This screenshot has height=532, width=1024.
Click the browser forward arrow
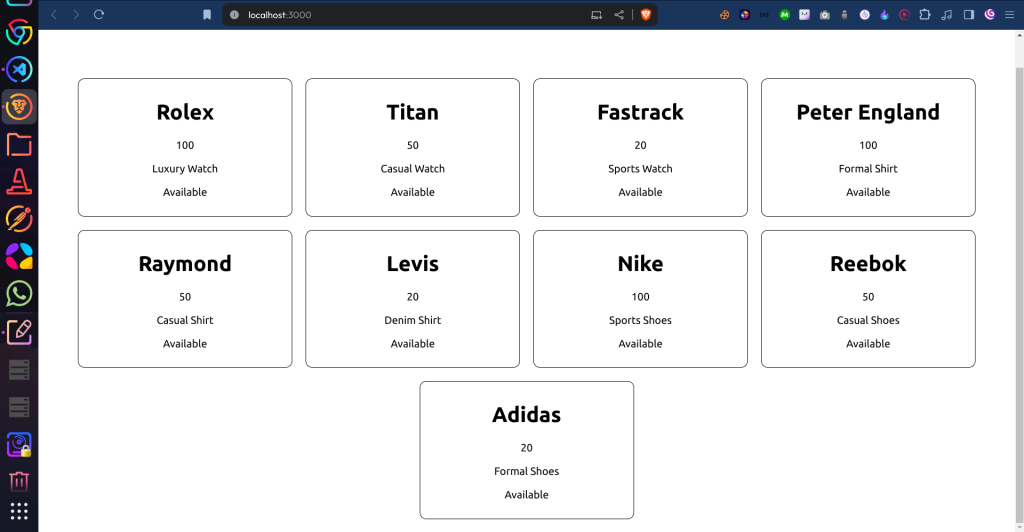point(76,14)
